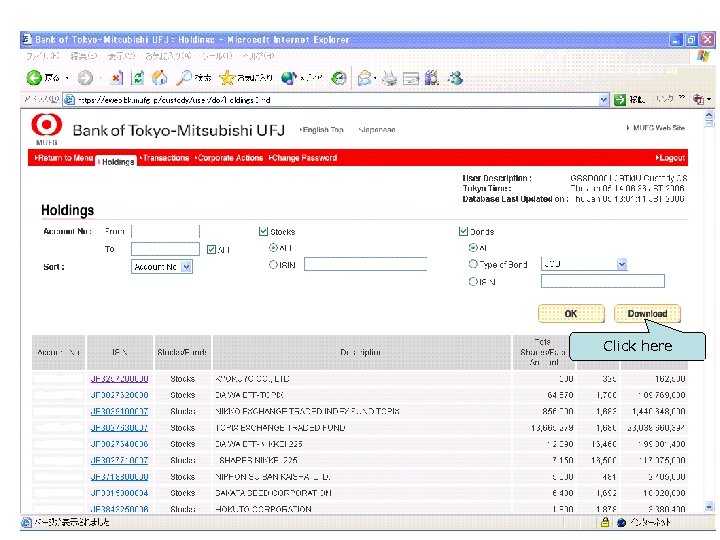Screen dimensions: 720x540
Task: Click the Print printer icon
Action: click(x=389, y=78)
